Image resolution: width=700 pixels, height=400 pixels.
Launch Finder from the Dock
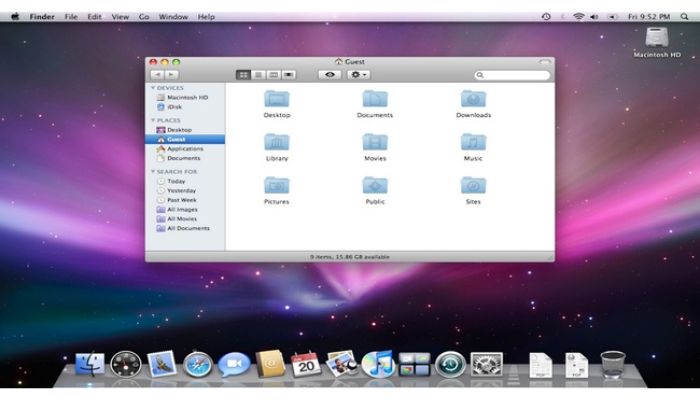90,365
